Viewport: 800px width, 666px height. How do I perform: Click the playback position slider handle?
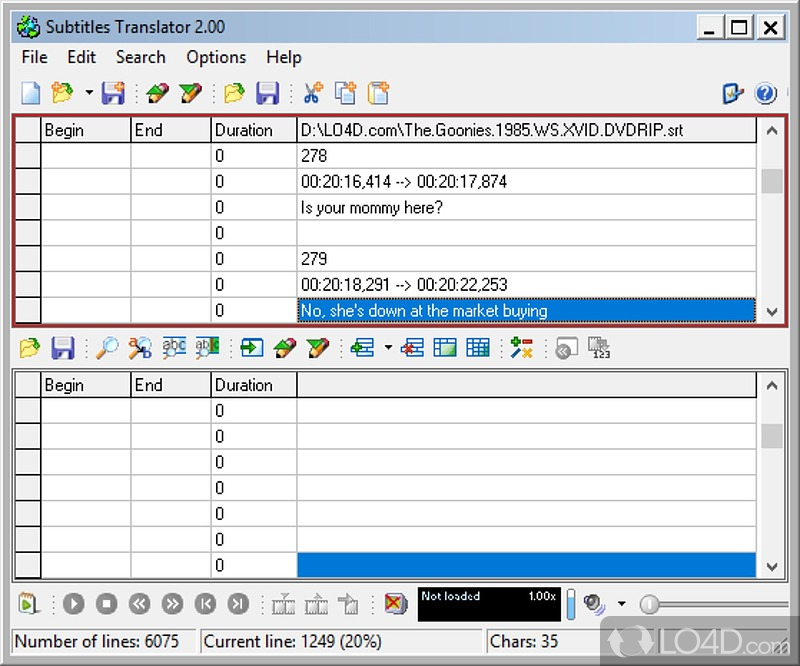650,604
